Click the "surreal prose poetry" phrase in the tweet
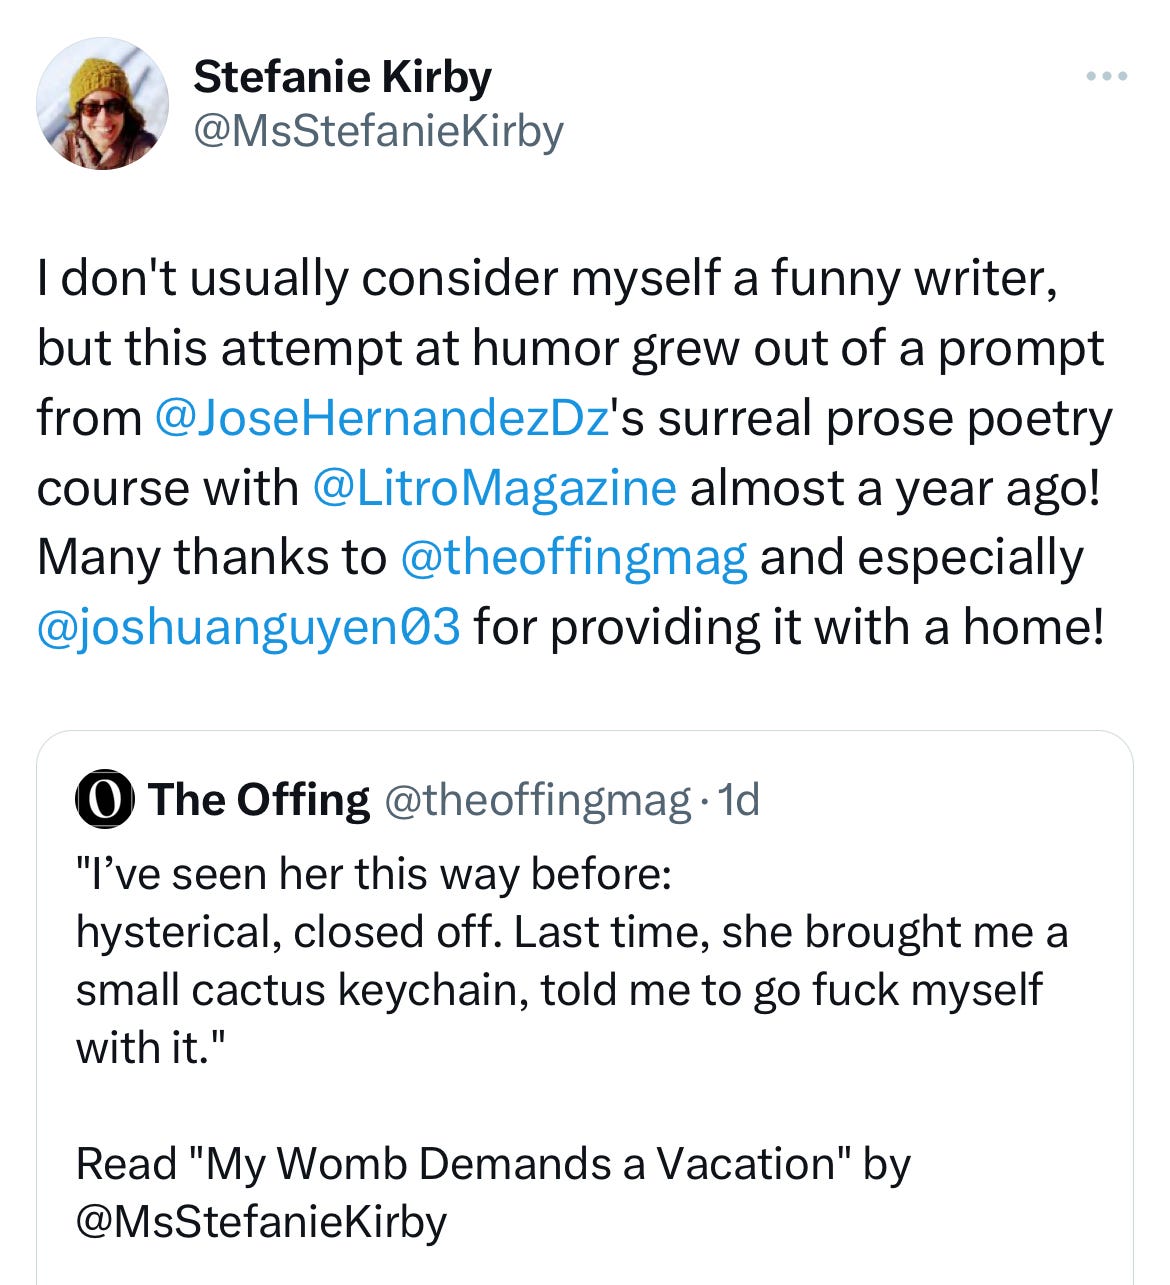This screenshot has height=1285, width=1170. click(x=884, y=418)
